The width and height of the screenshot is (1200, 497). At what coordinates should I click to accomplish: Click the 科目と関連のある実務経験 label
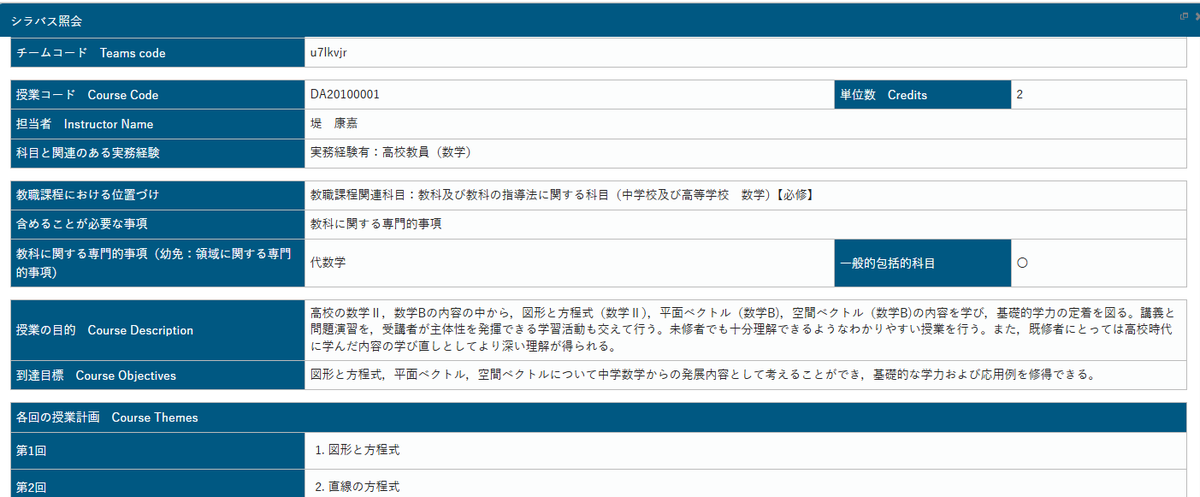click(x=88, y=154)
